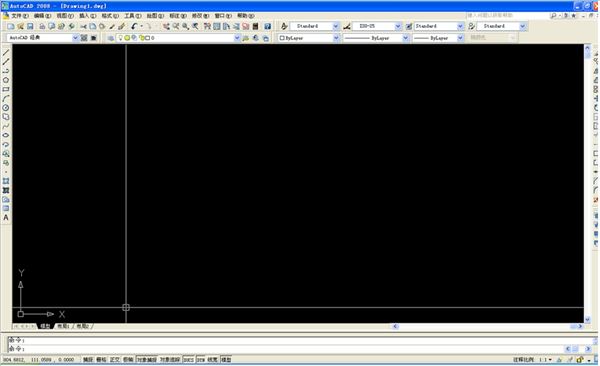The image size is (600, 366).
Task: Select the Spline tool
Action: tap(6, 126)
